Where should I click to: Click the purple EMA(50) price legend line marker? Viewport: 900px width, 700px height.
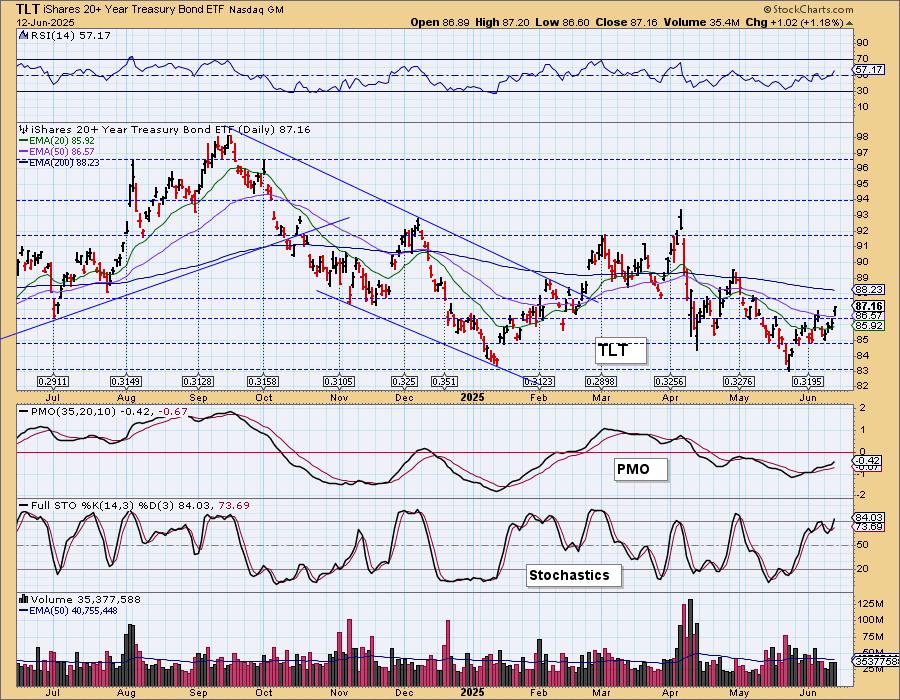tap(24, 151)
